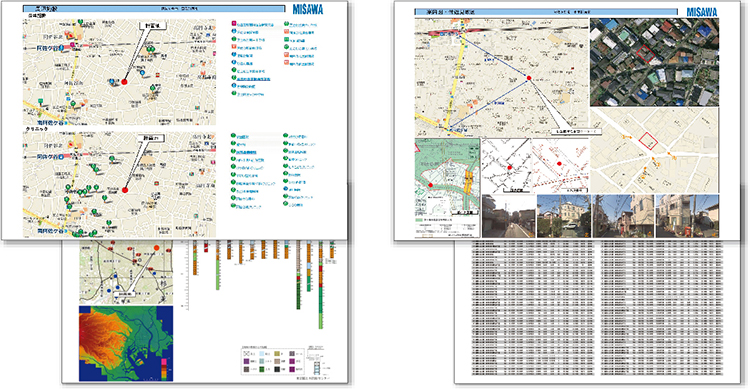The height and width of the screenshot is (389, 750).
Task: Click the red destination dot on route map
Action: tap(529, 78)
